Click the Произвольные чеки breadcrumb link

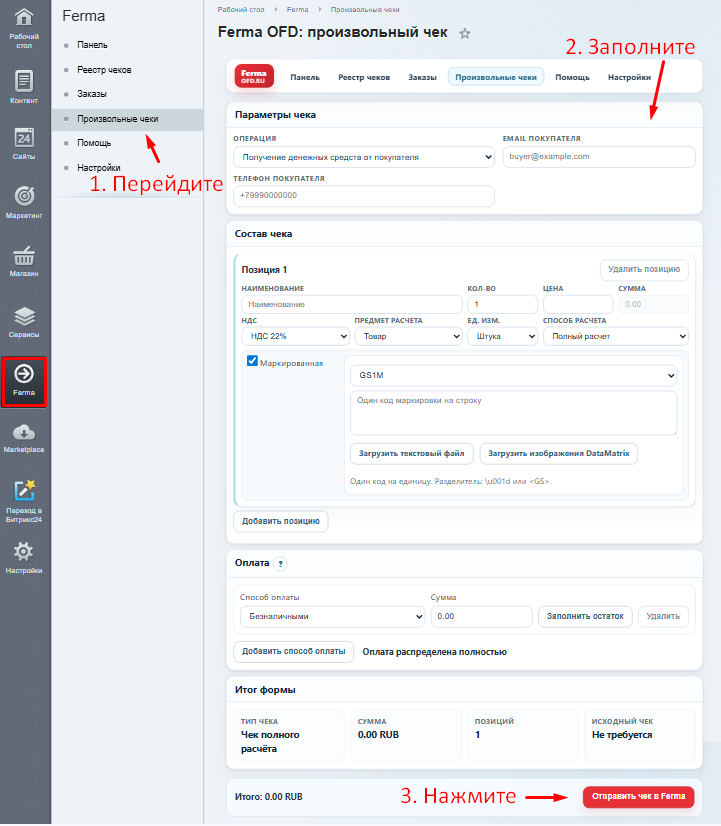(365, 9)
